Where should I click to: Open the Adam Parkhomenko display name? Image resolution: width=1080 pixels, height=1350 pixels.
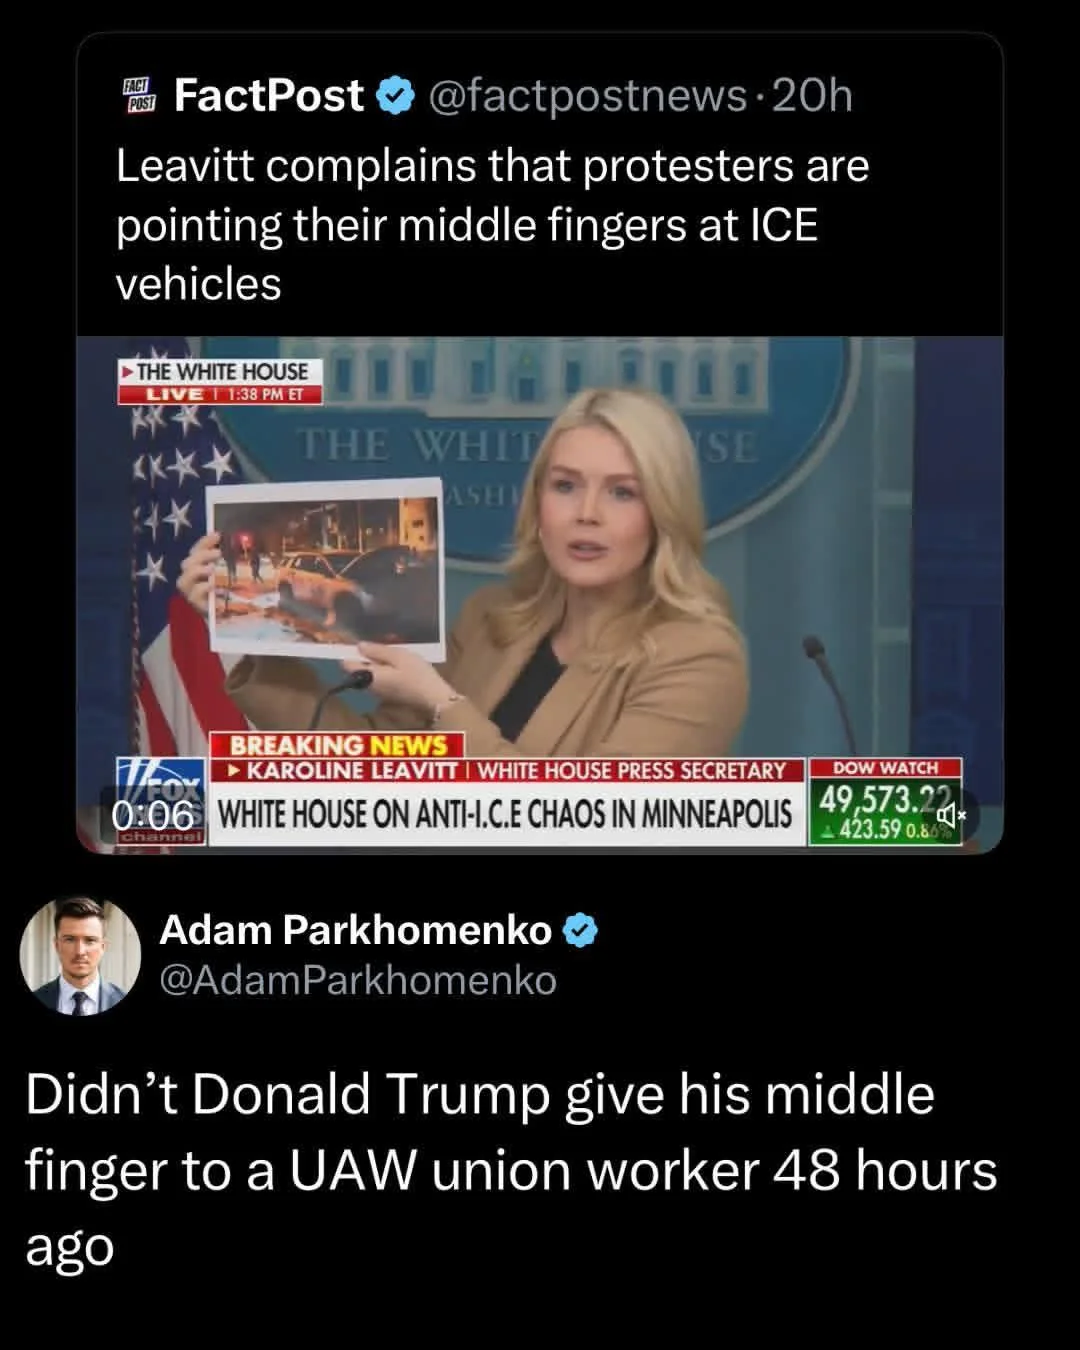pyautogui.click(x=355, y=930)
